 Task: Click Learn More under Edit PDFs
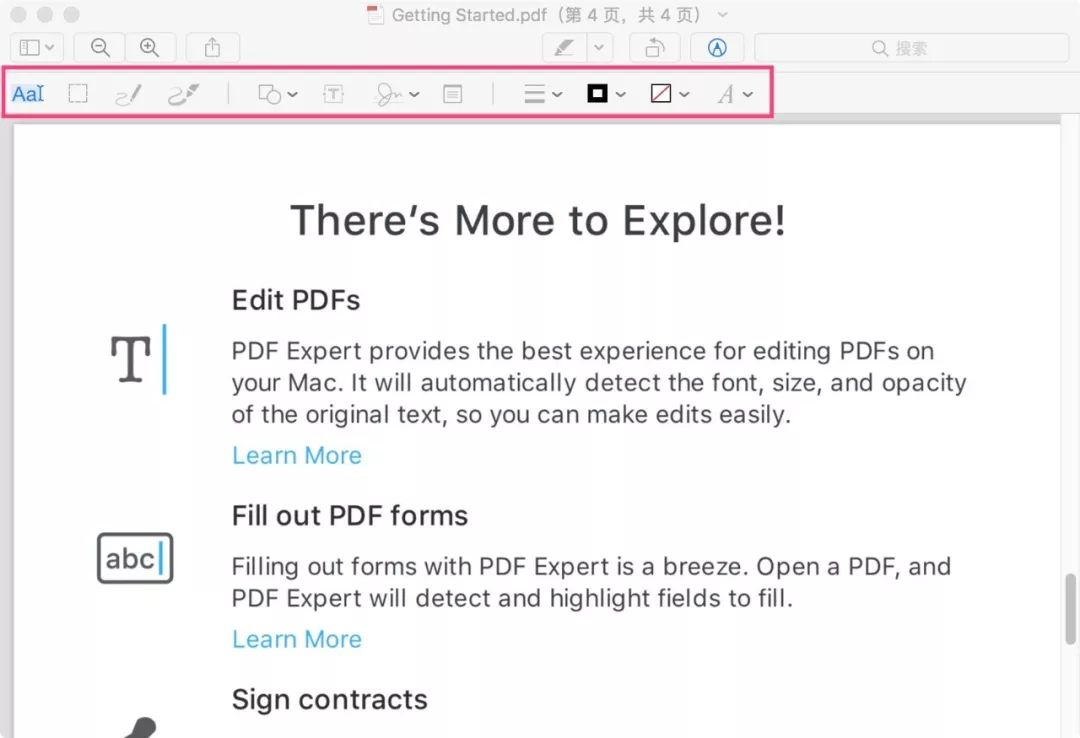pos(297,455)
